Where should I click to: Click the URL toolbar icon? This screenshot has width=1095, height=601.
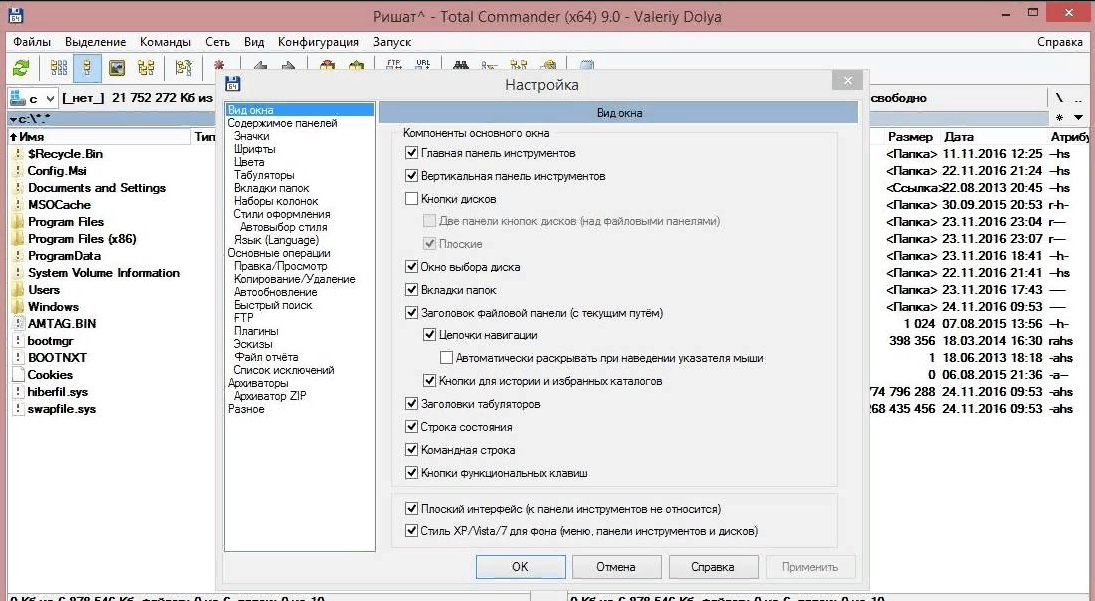coord(423,66)
